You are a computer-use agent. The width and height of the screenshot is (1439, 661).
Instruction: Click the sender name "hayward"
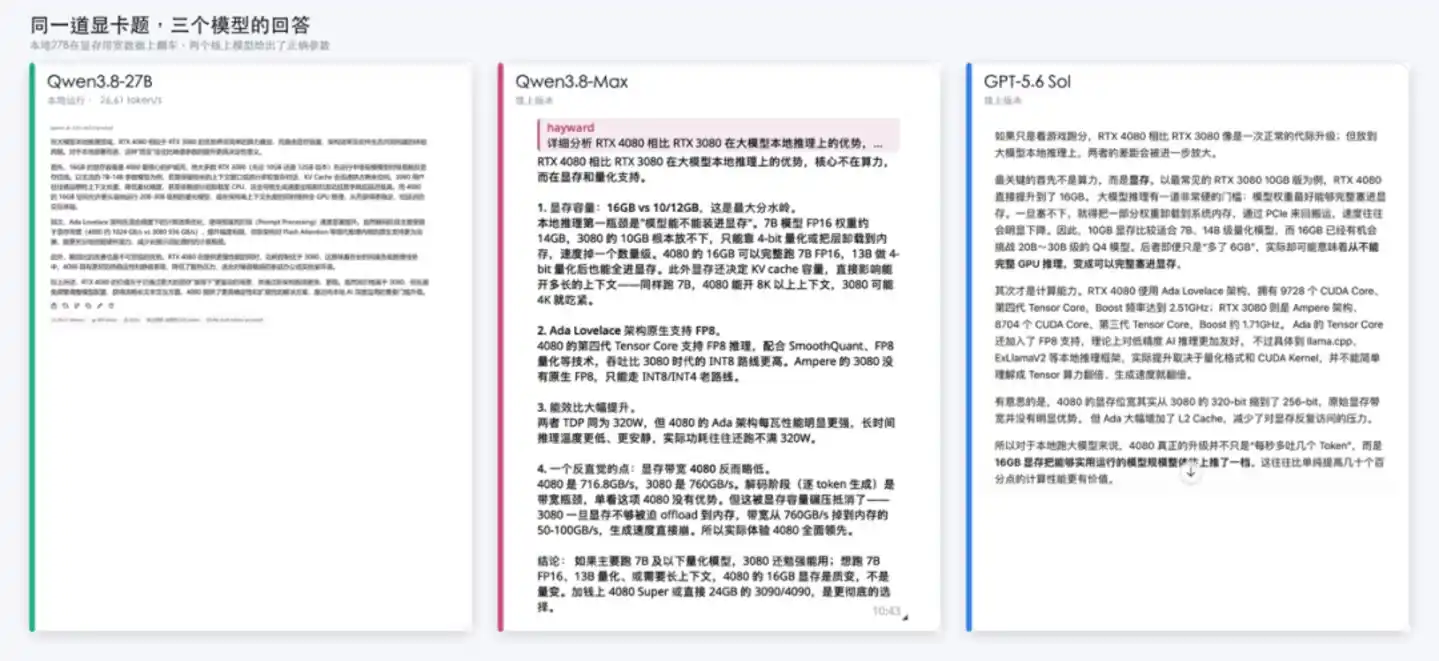coord(570,127)
